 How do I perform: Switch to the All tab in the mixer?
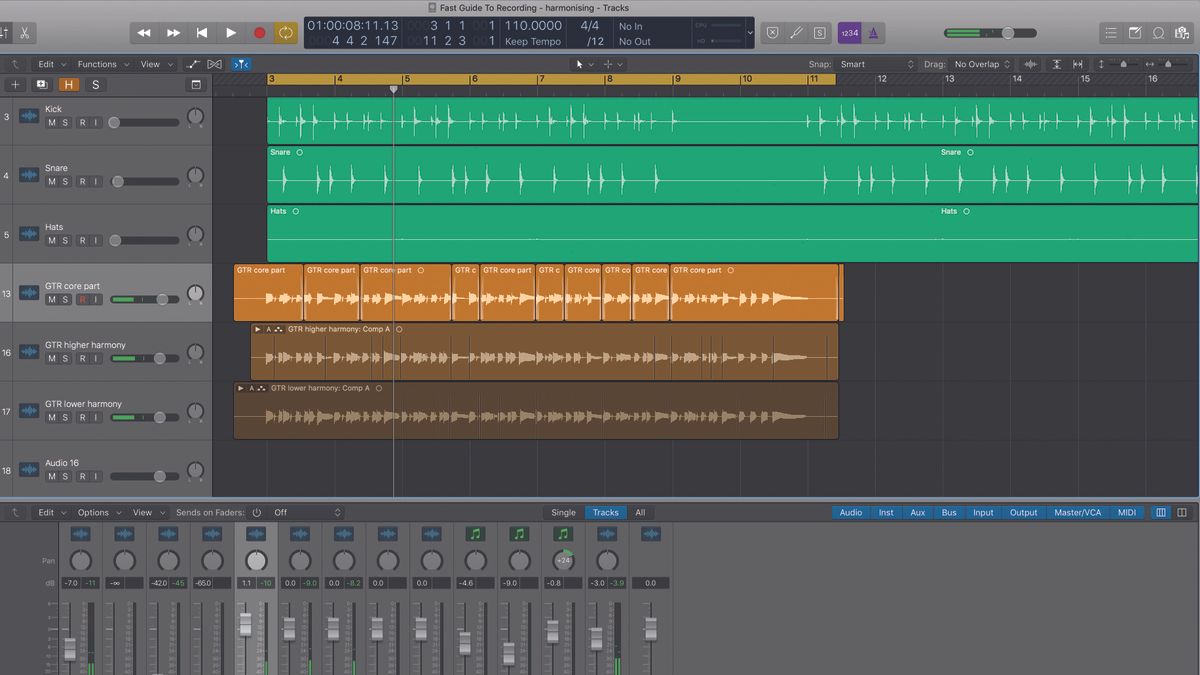click(640, 511)
